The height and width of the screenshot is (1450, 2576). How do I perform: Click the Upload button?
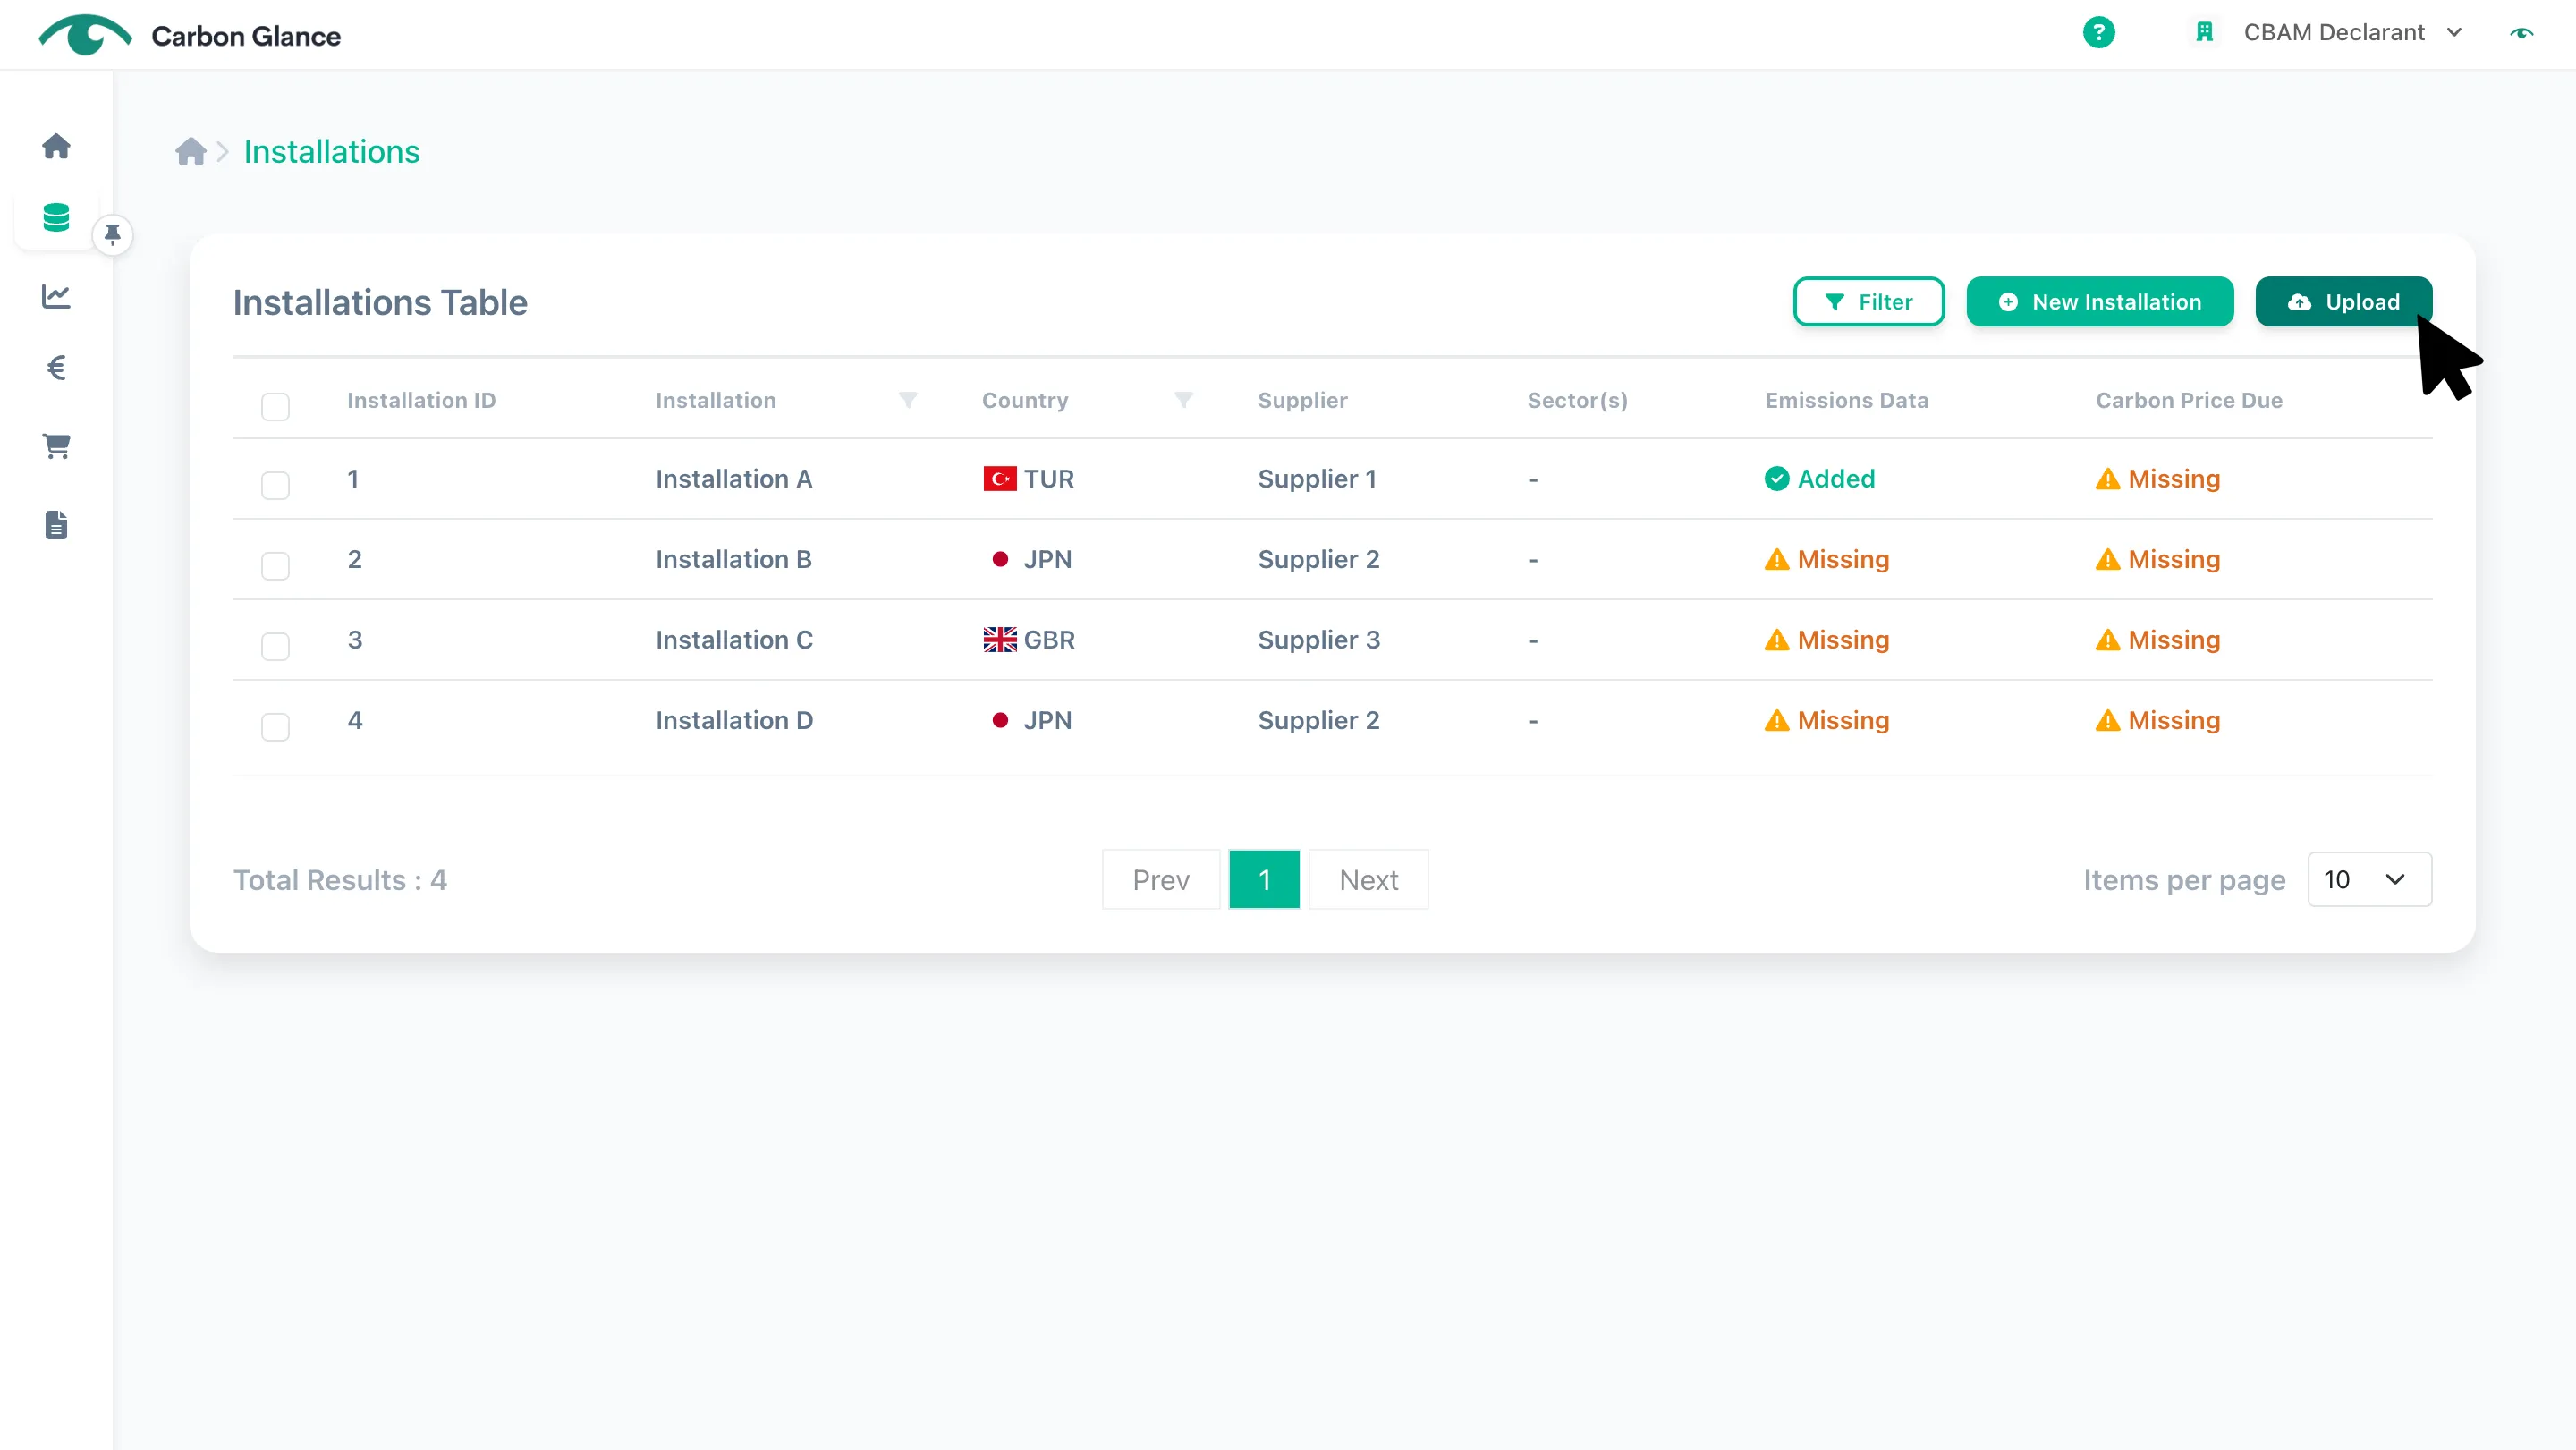[2343, 302]
